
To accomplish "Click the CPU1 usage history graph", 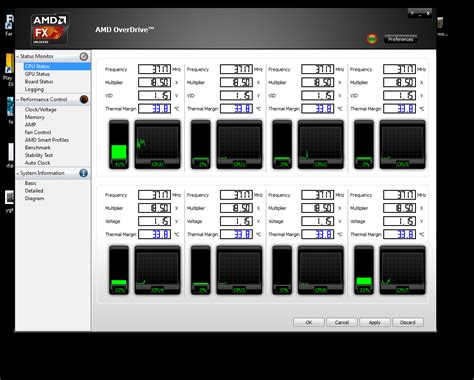I will [x=239, y=144].
